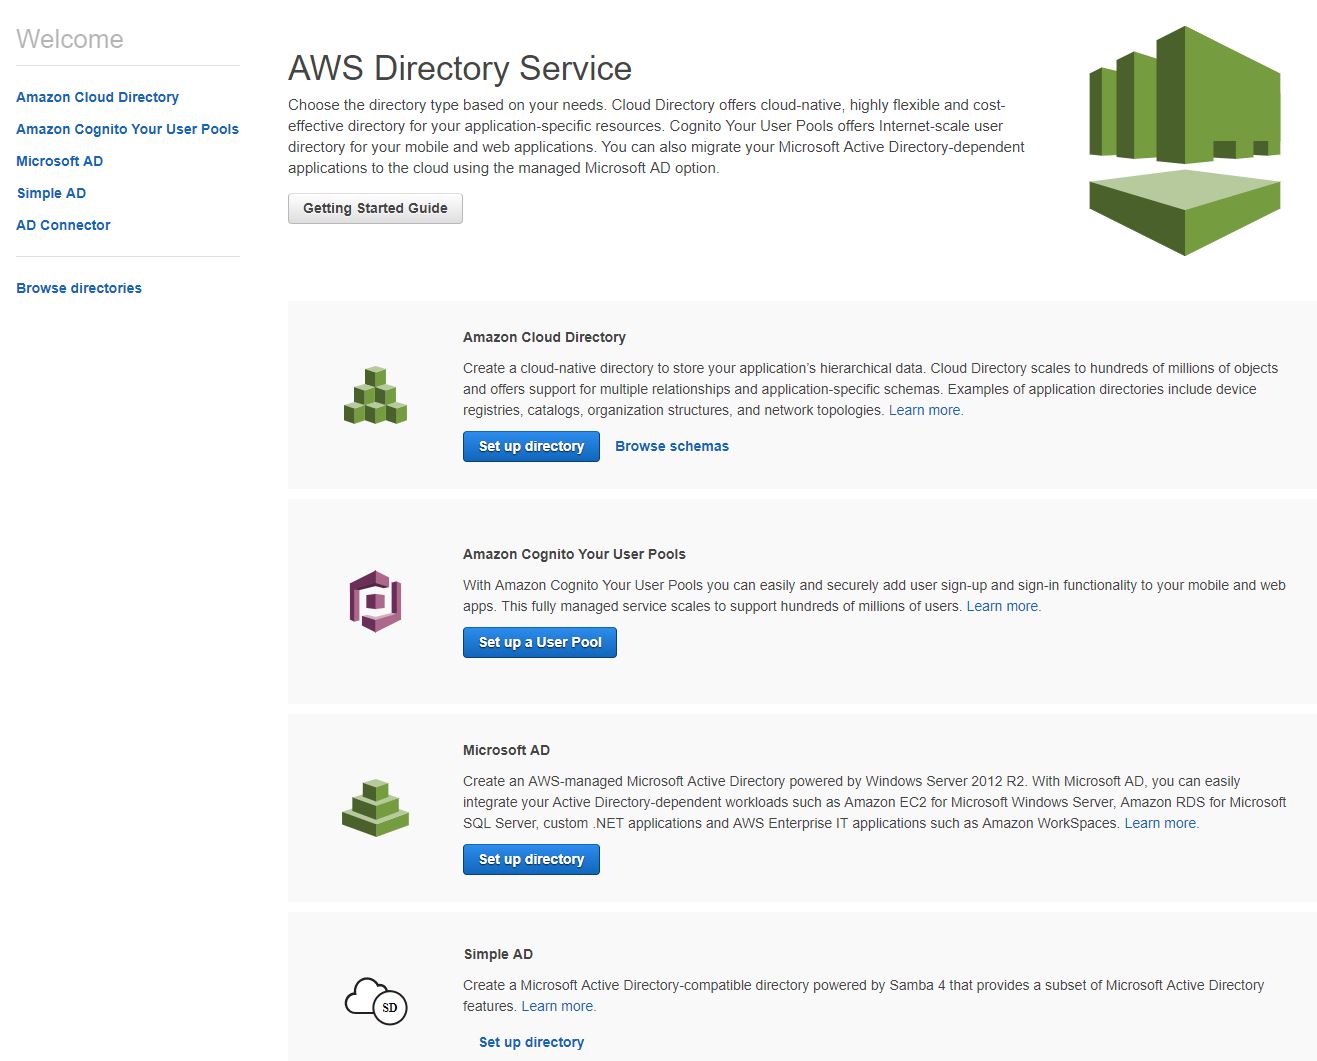
Task: Learn more about Cognito User Pools
Action: click(x=1002, y=606)
